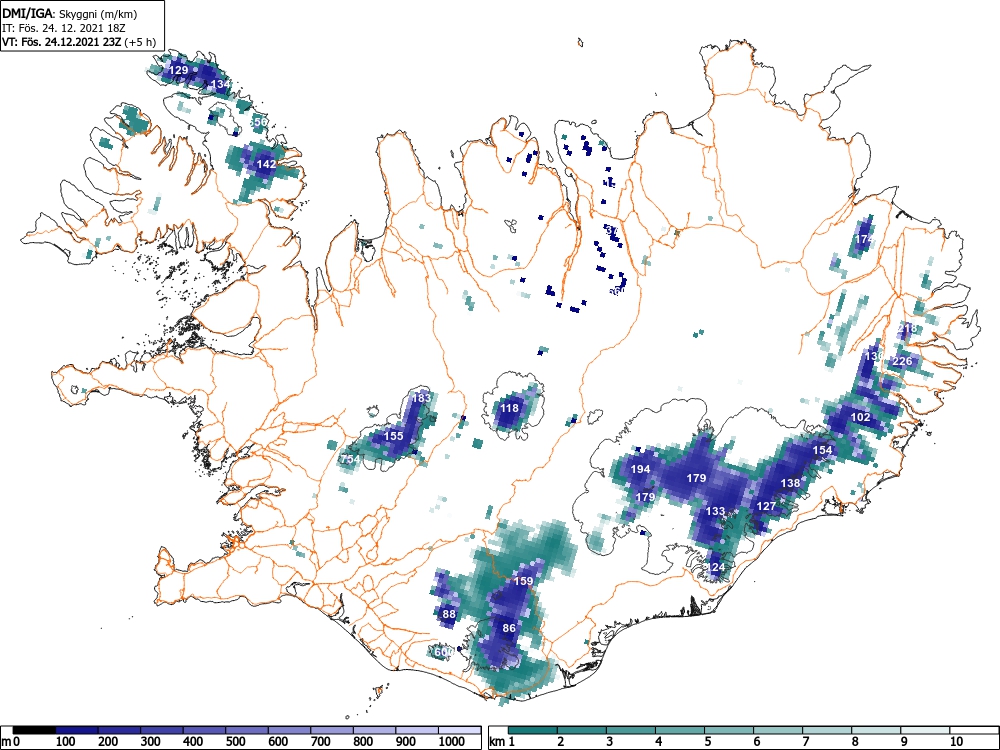Screen dimensions: 1000x750
Task: Click the 183 visibility label
Action: [421, 398]
